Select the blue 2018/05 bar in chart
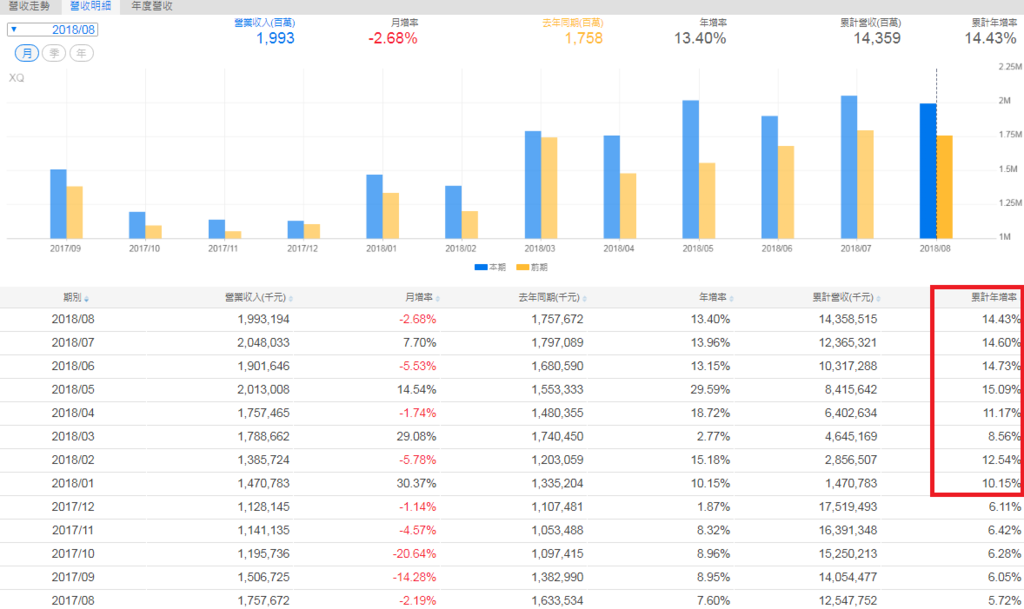1024x609 pixels. [690, 170]
